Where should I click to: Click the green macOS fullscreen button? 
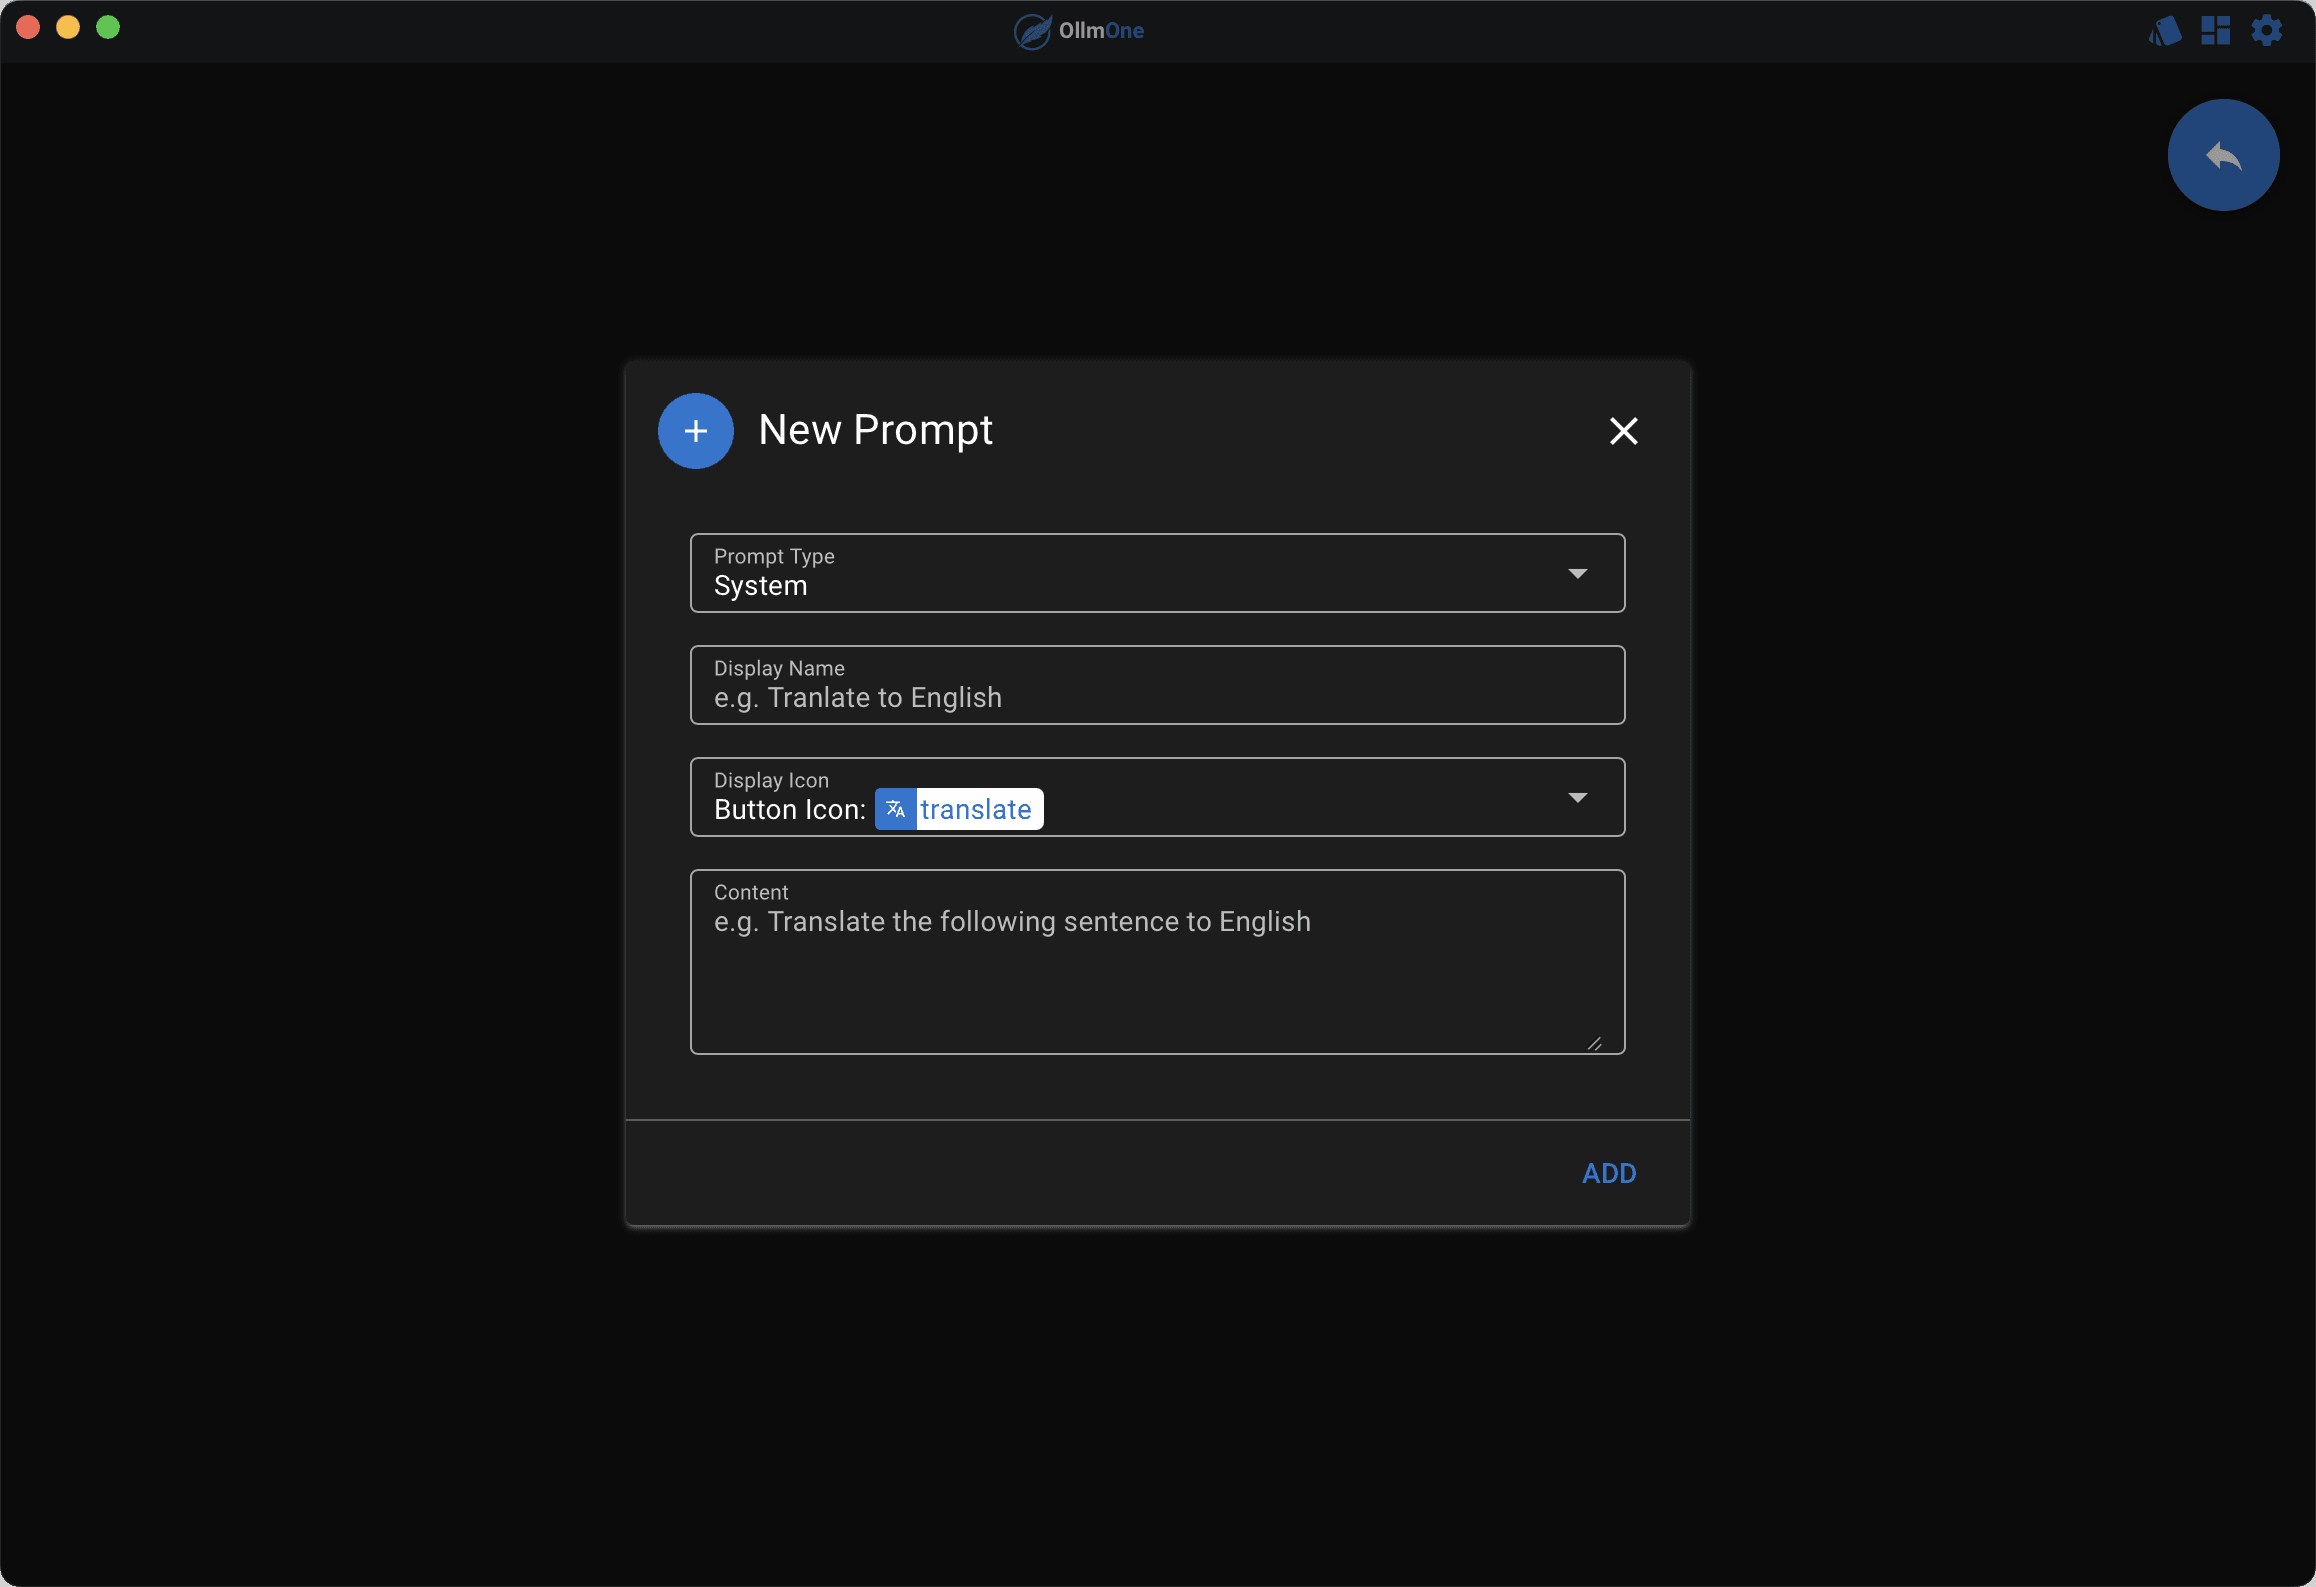108,28
